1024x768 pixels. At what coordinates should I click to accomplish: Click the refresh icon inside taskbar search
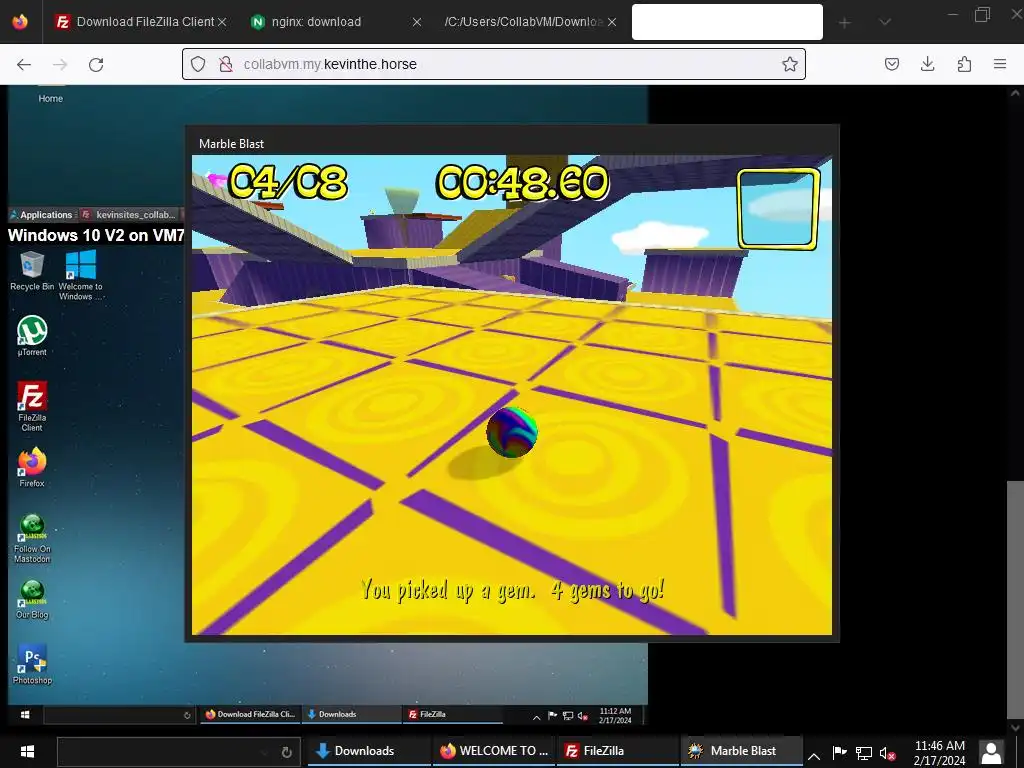pos(286,752)
